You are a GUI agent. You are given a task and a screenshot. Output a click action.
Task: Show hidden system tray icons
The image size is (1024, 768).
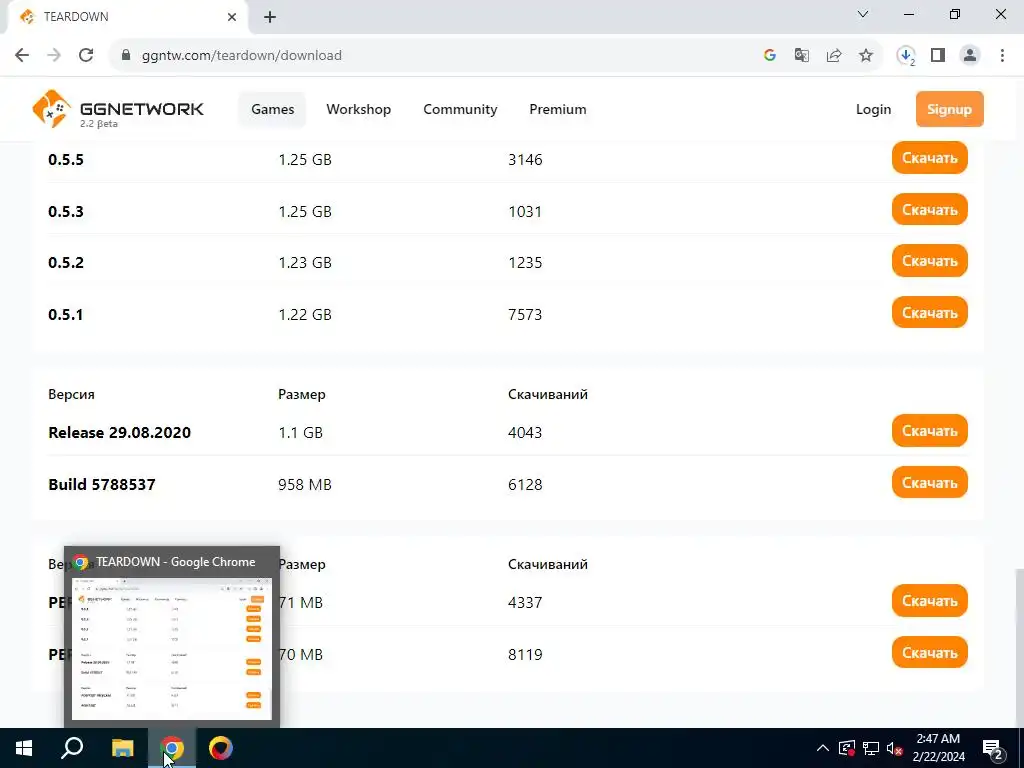pos(823,748)
